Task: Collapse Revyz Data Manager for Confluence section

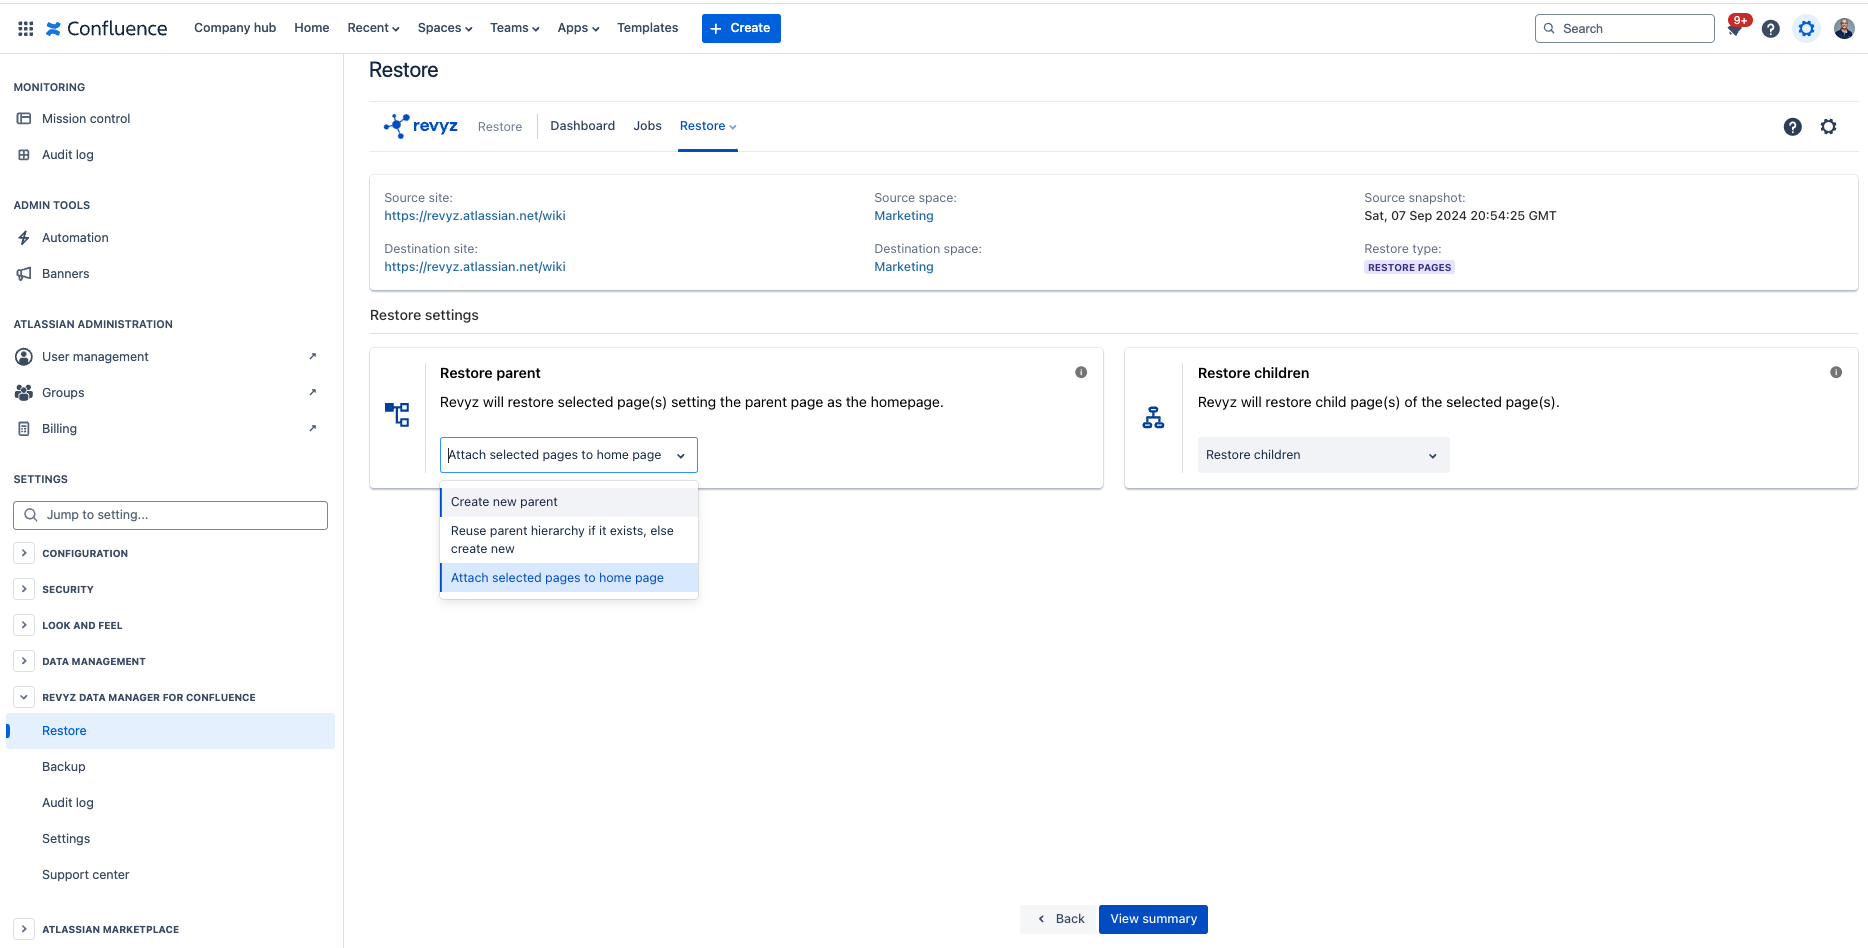Action: pyautogui.click(x=23, y=696)
